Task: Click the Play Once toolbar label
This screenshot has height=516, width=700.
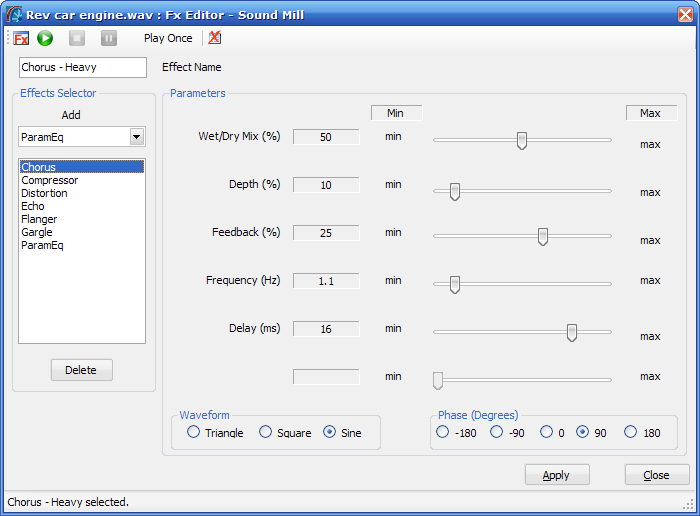Action: click(168, 38)
